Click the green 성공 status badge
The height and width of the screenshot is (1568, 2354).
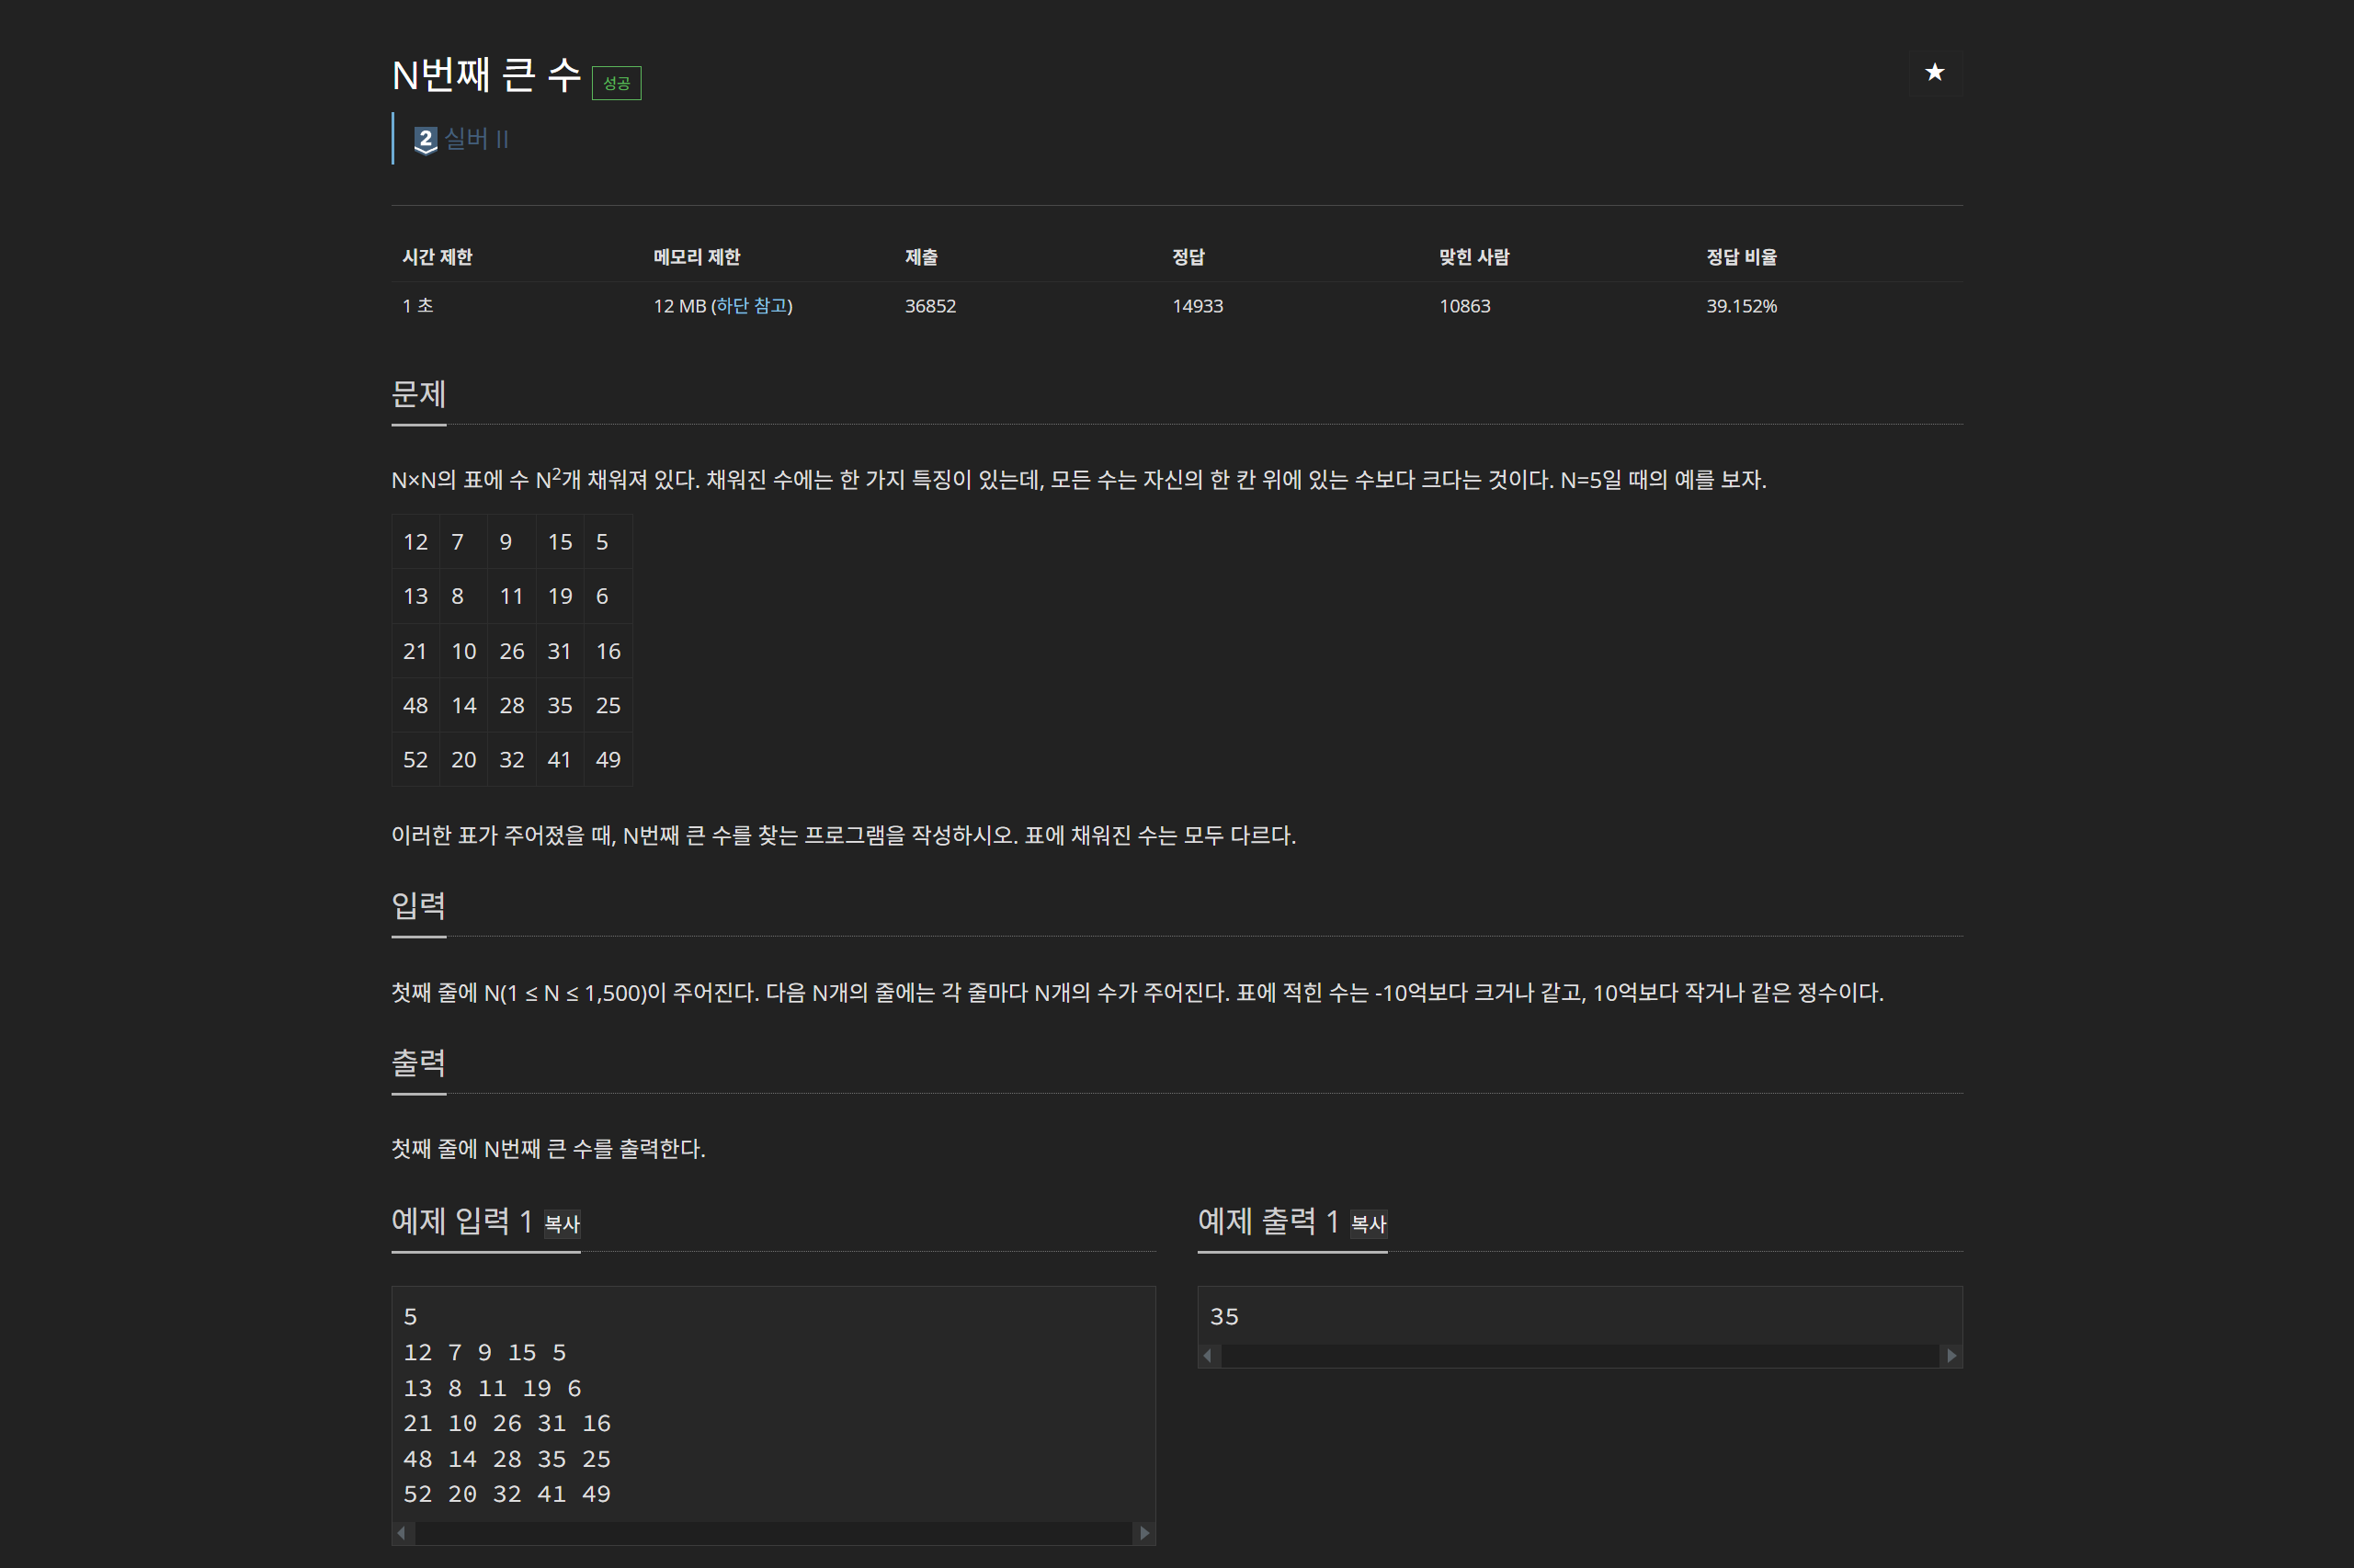616,83
